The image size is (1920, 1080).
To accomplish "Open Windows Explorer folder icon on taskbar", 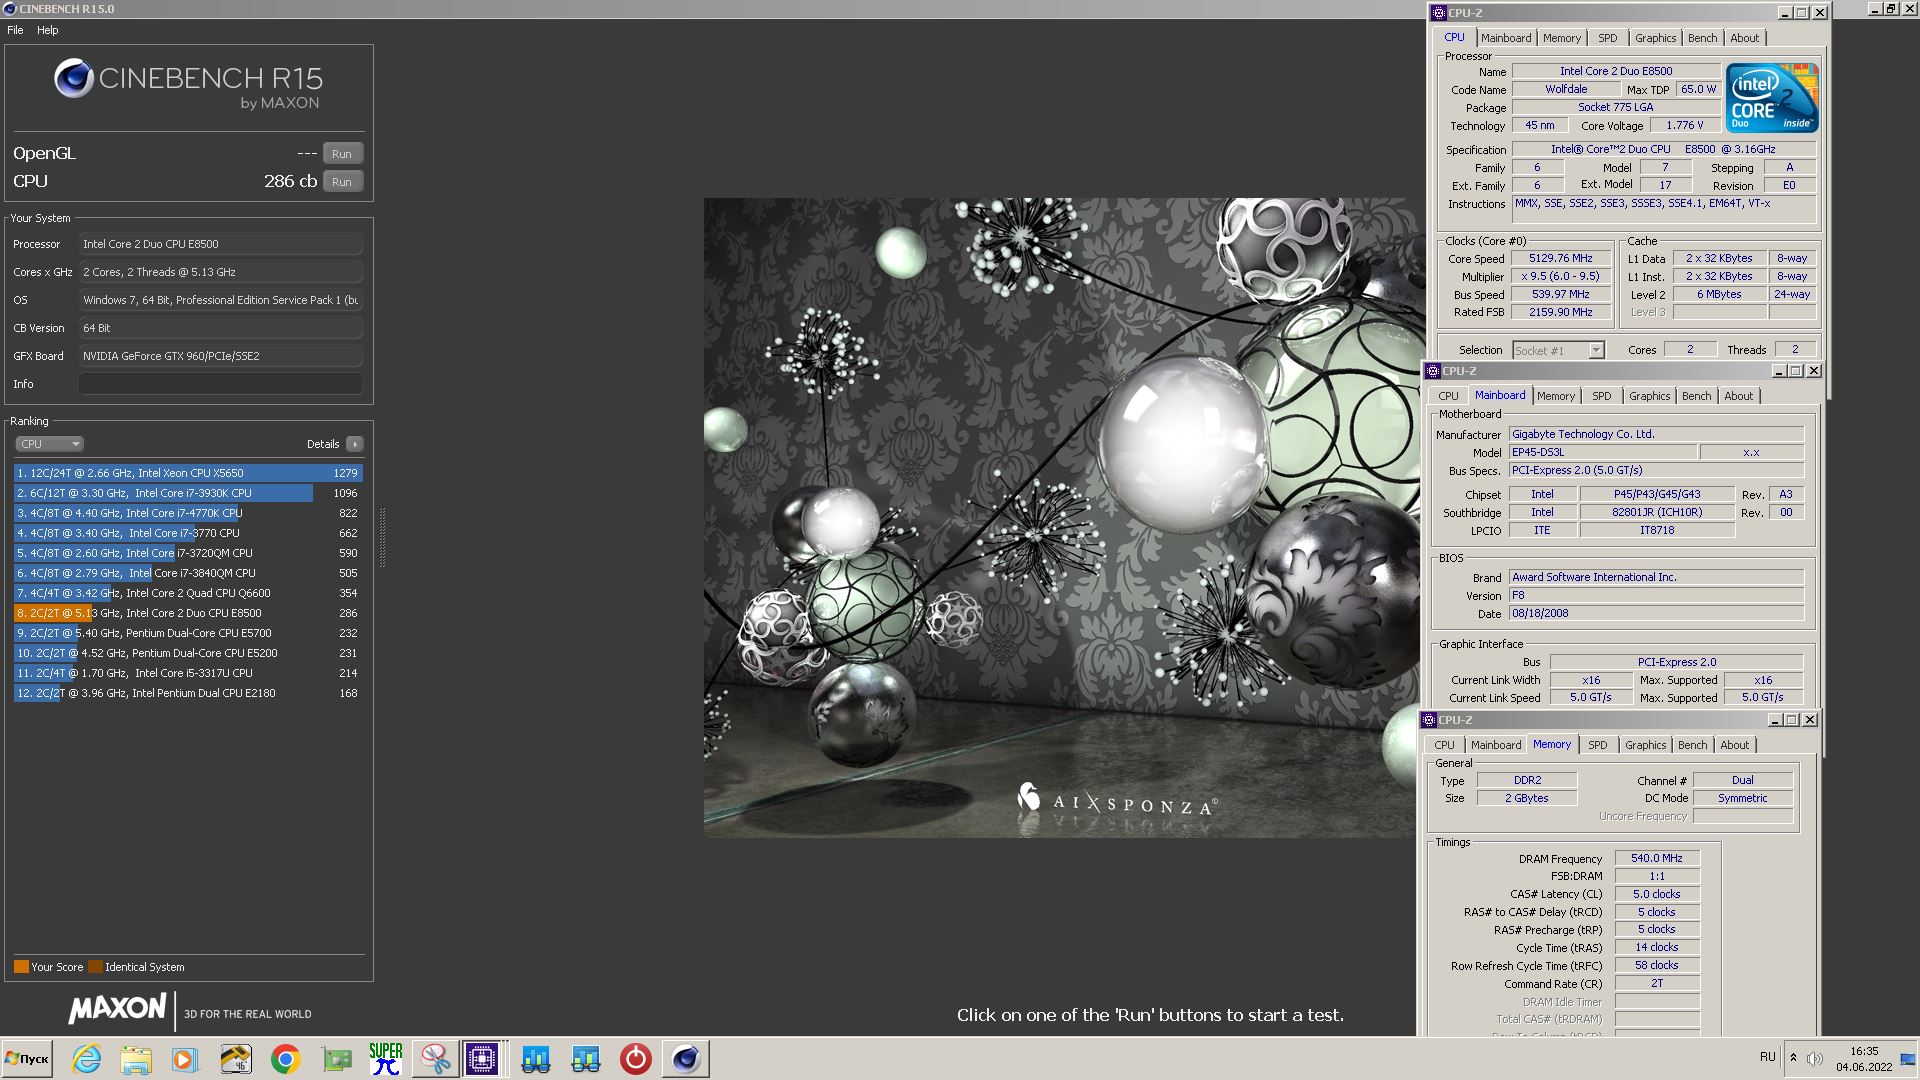I will tap(136, 1059).
